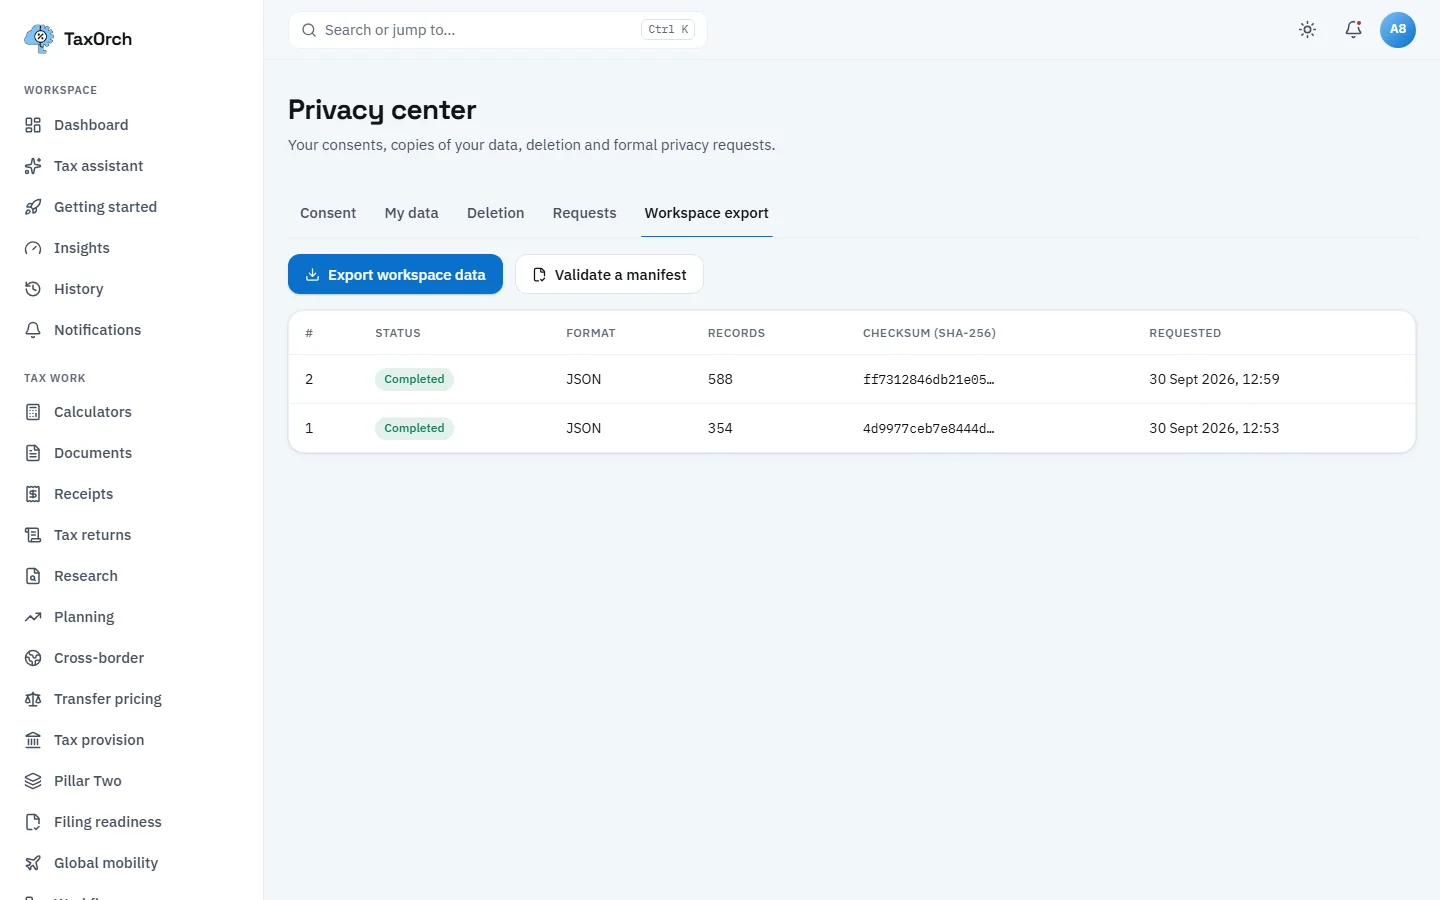The image size is (1440, 900).
Task: Click the Tax assistant sparkle icon
Action: [x=33, y=166]
